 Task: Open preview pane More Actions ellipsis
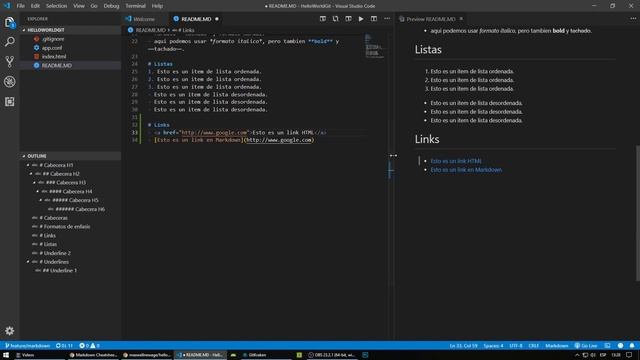633,19
